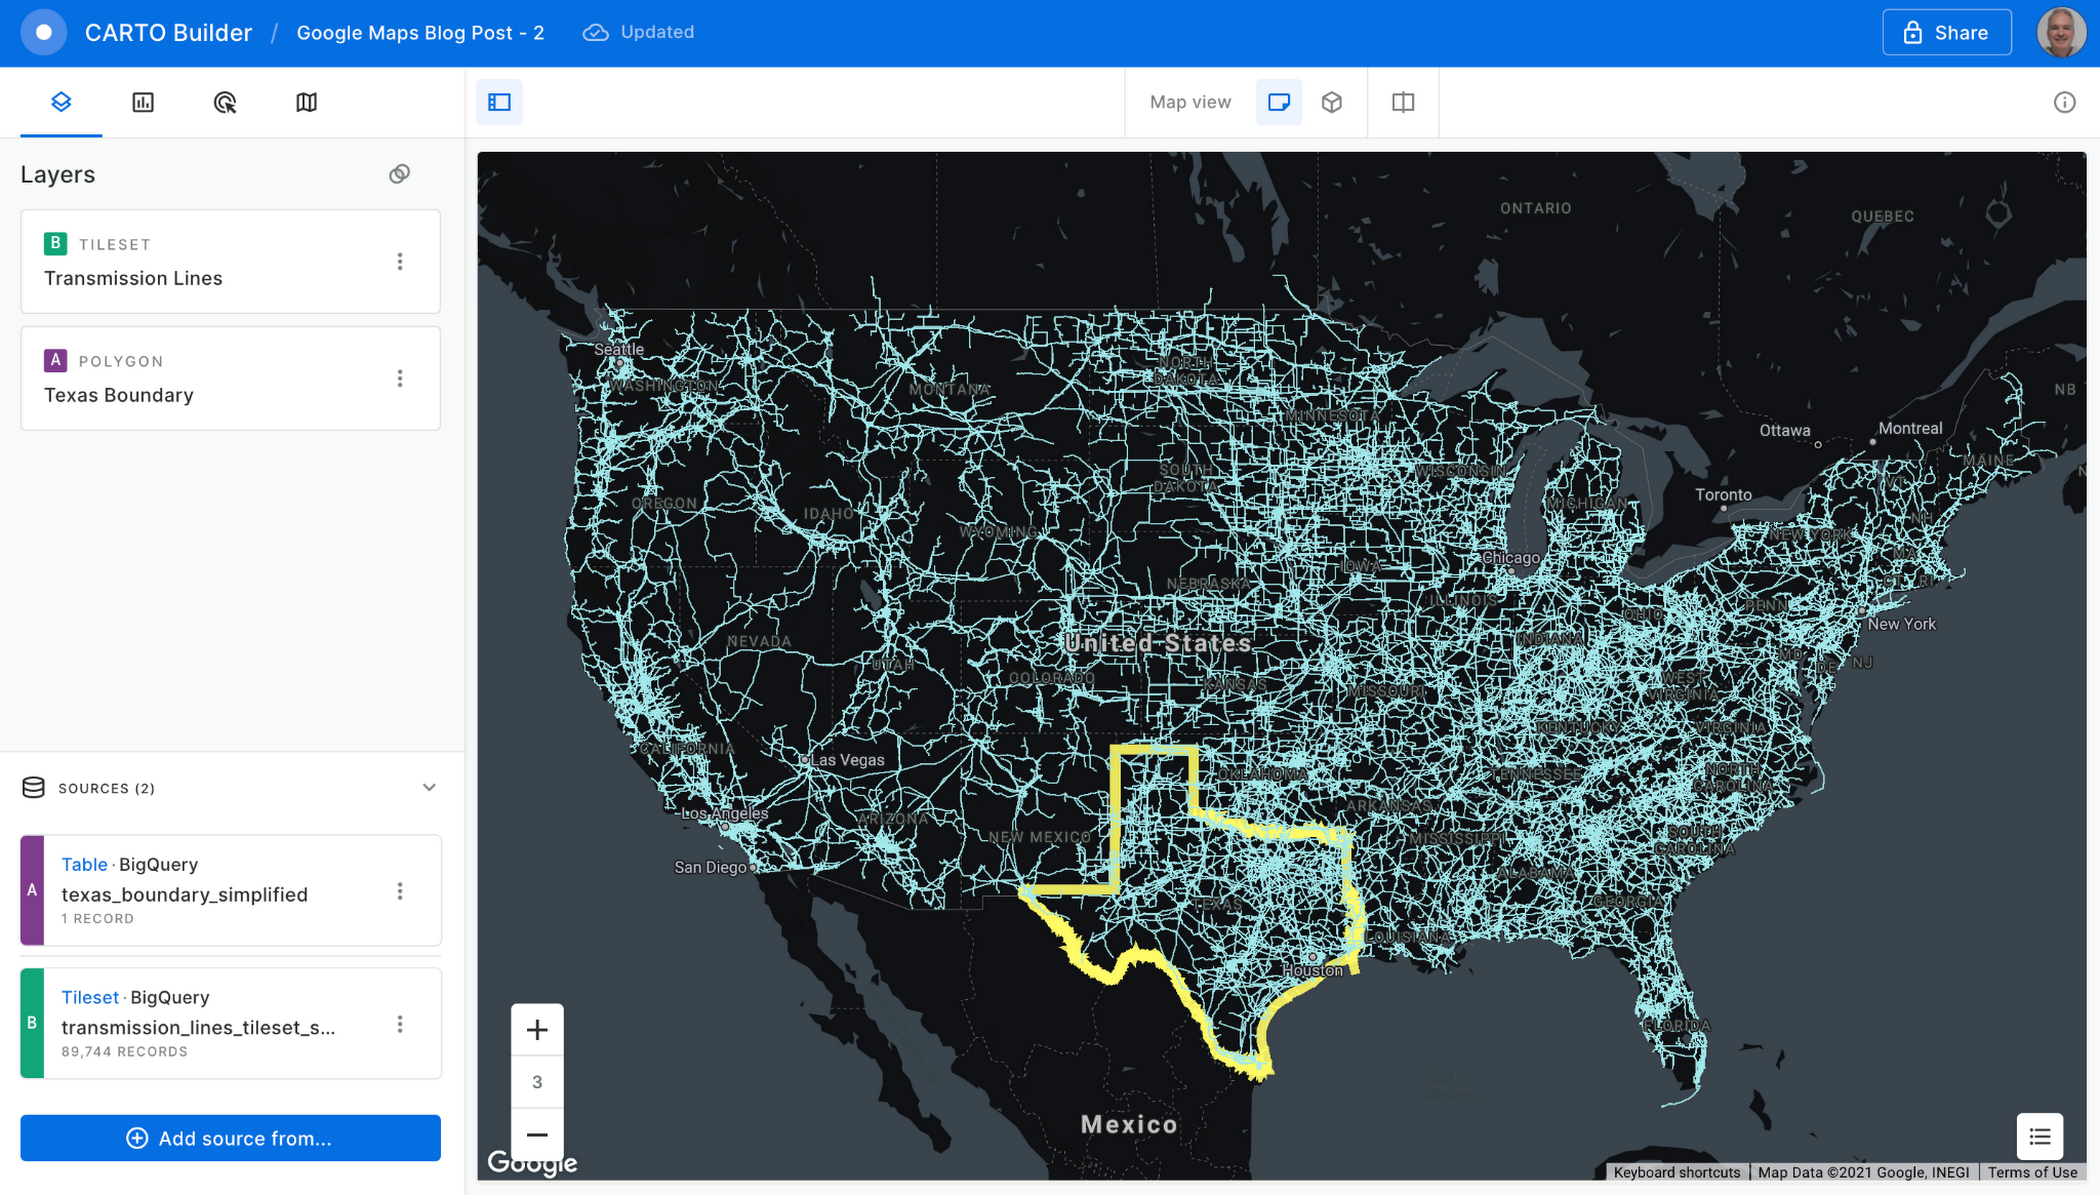Screen dimensions: 2100x1195
Task: Click the Widgets panel icon
Action: click(x=143, y=102)
